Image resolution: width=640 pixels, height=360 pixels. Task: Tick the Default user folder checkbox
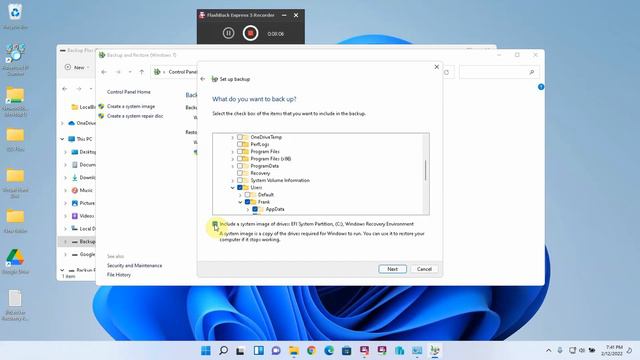247,195
